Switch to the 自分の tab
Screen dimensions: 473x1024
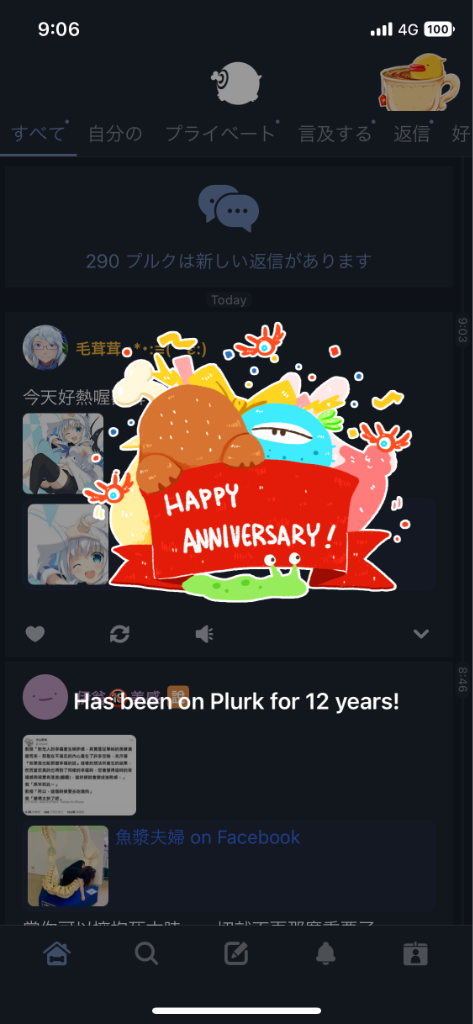pos(115,134)
